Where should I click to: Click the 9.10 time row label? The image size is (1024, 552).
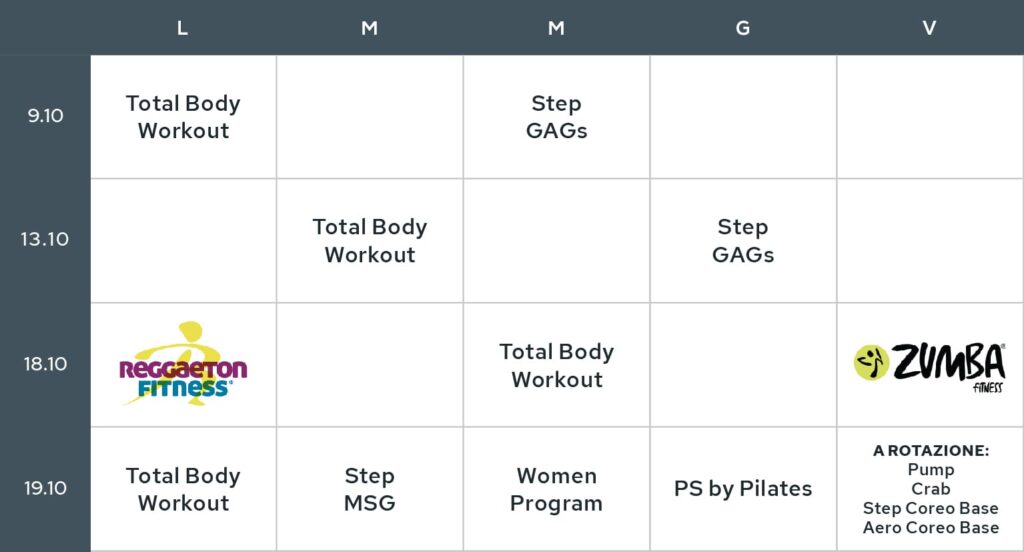(x=45, y=116)
